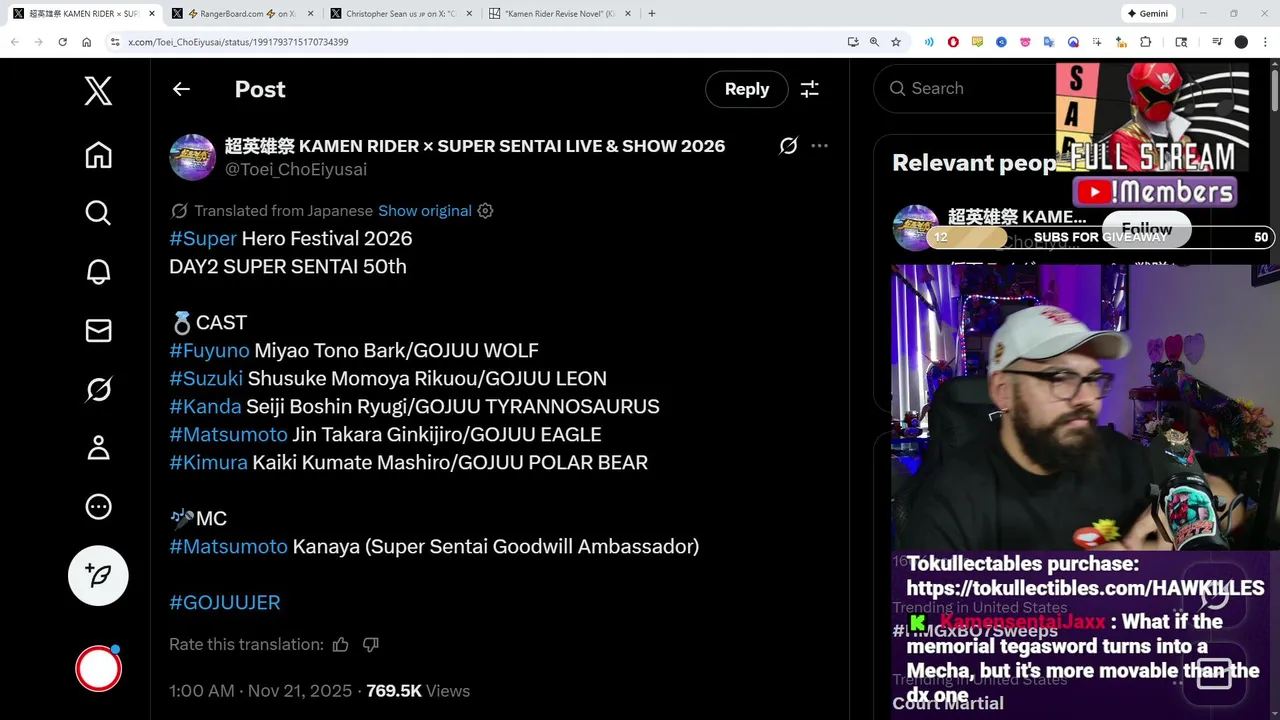View site information icon in address bar

pos(115,42)
